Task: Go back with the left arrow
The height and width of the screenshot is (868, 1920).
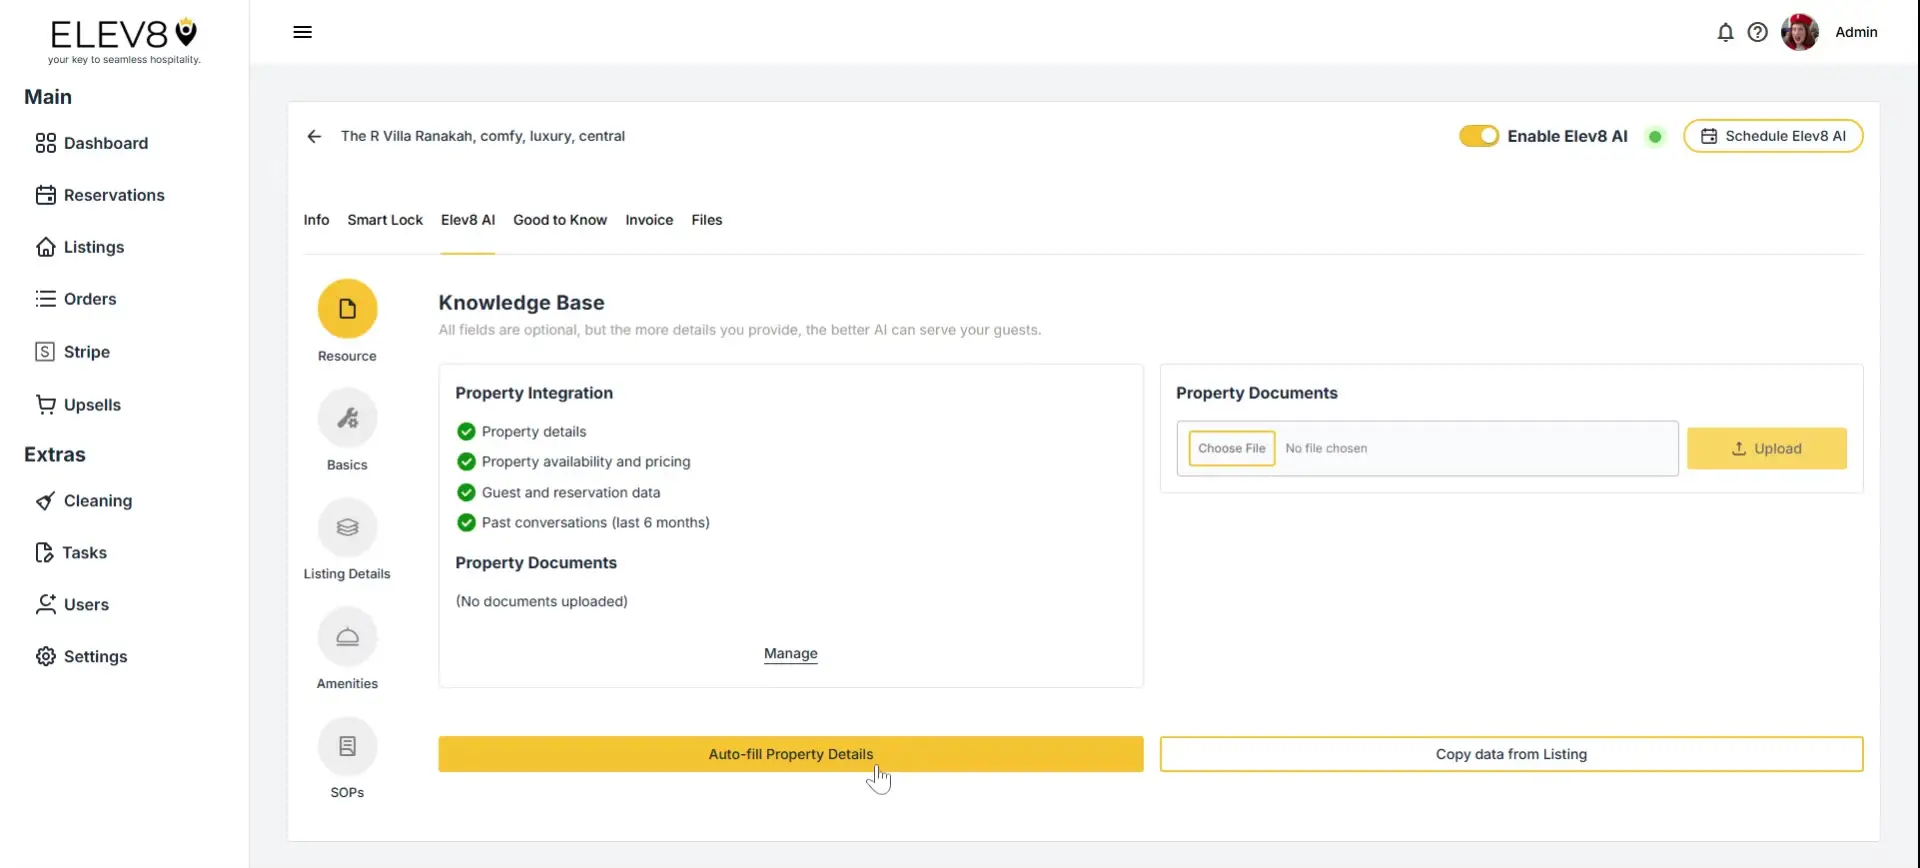Action: (x=314, y=136)
